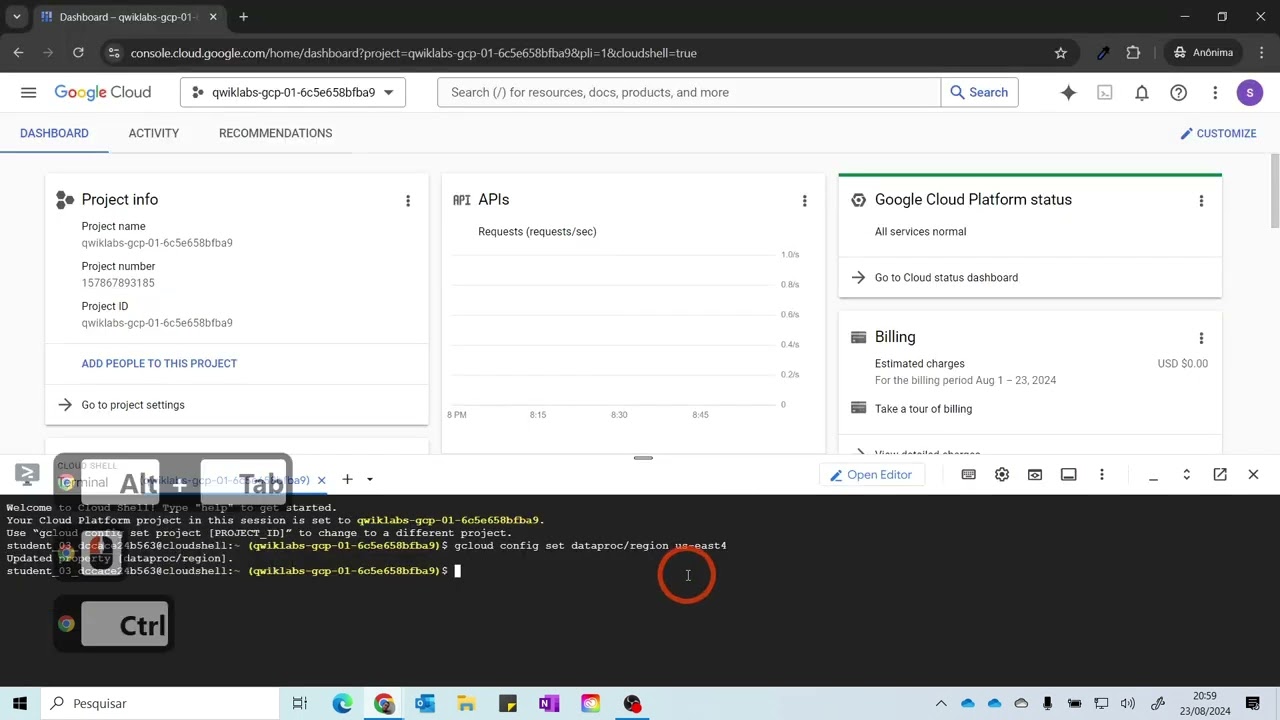Add a new Cloud Shell terminal tab
This screenshot has width=1280, height=720.
347,479
